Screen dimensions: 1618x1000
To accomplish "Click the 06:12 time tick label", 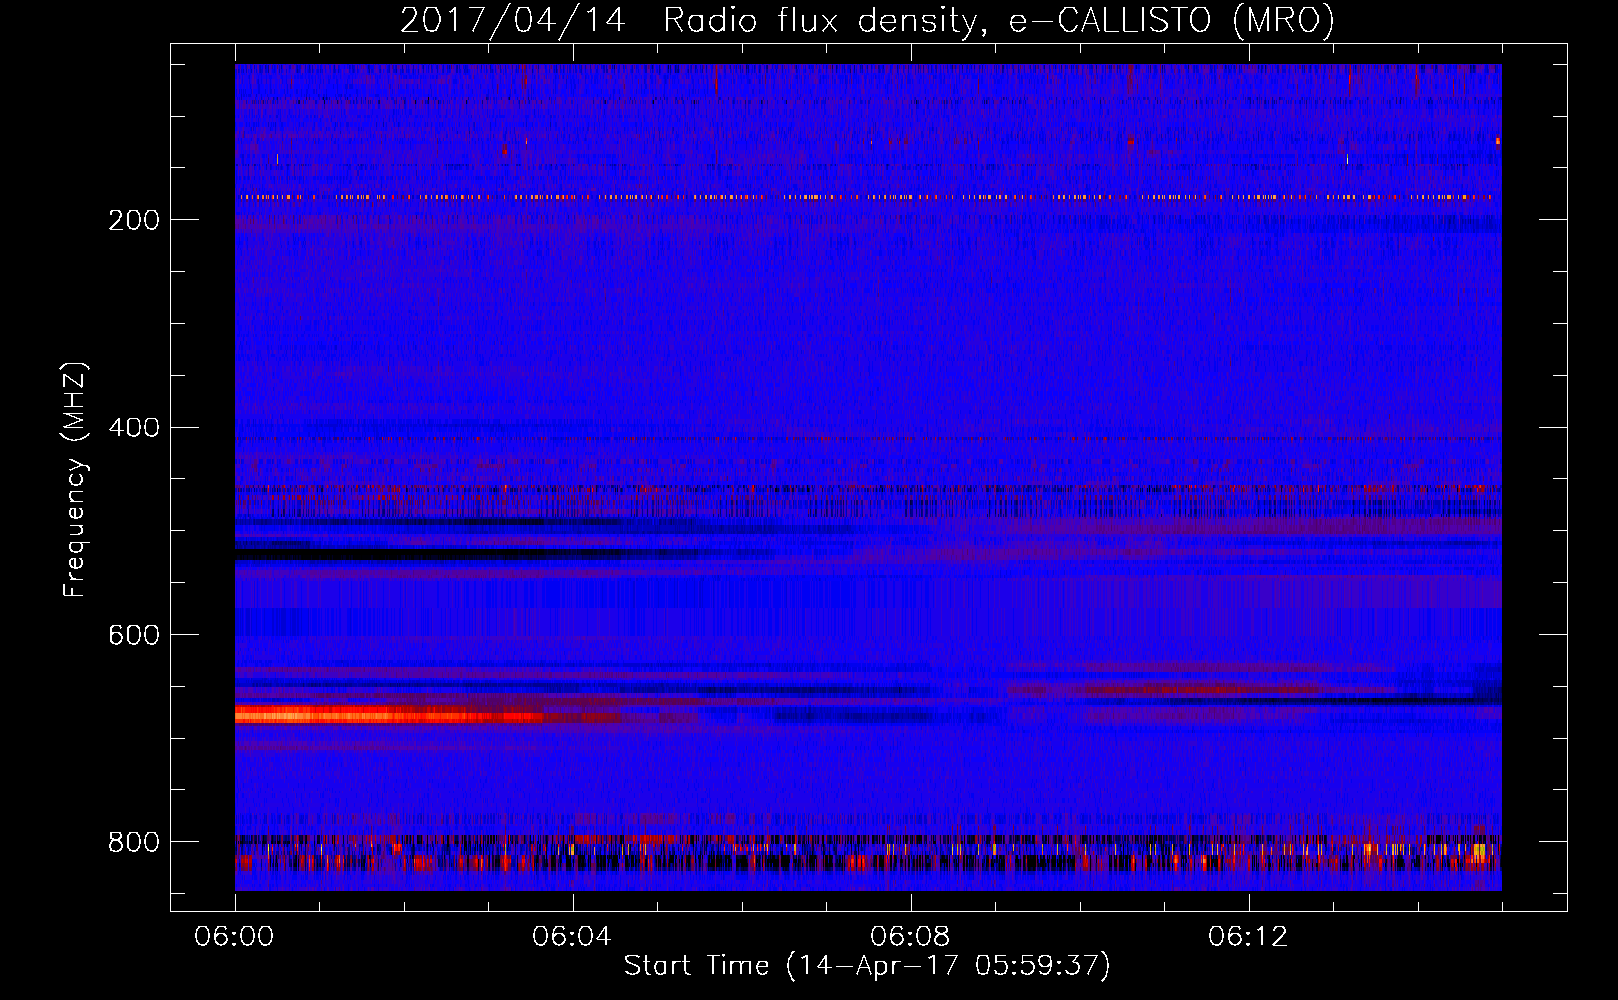I will pyautogui.click(x=1248, y=936).
